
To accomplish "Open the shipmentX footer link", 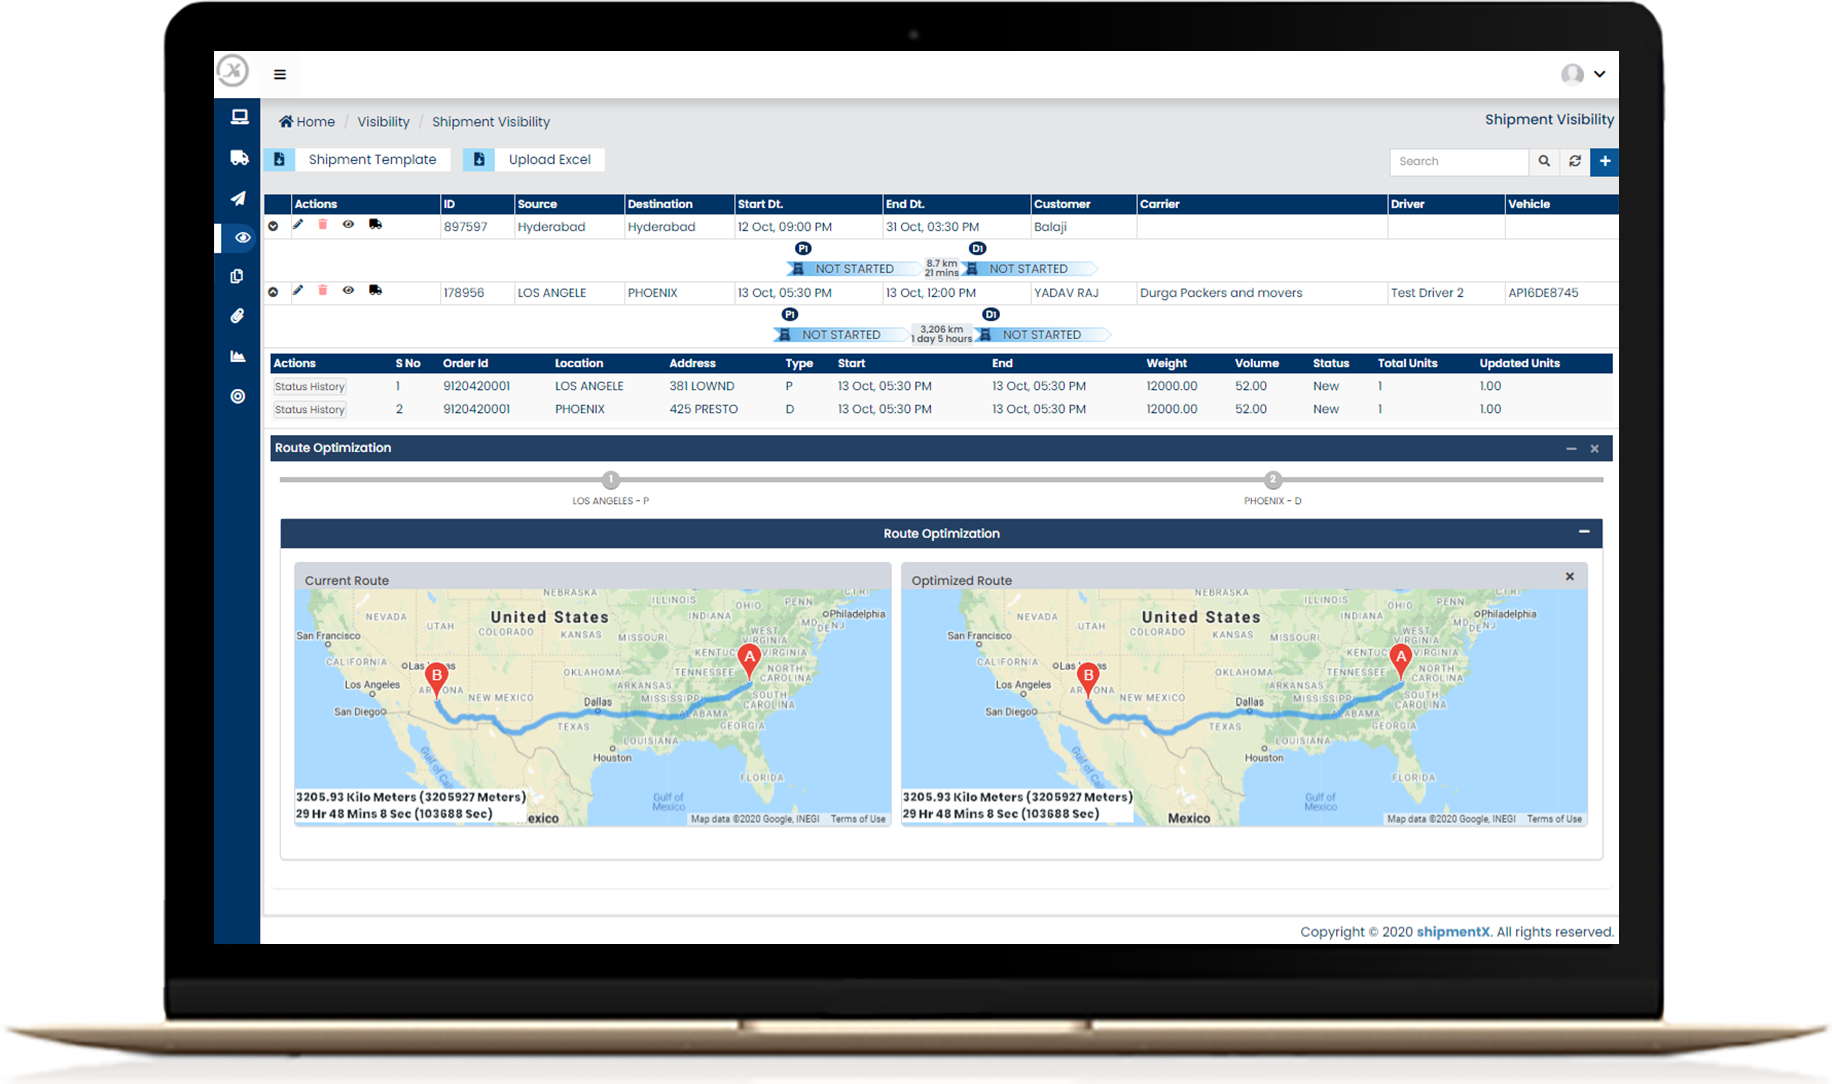I will [1453, 932].
